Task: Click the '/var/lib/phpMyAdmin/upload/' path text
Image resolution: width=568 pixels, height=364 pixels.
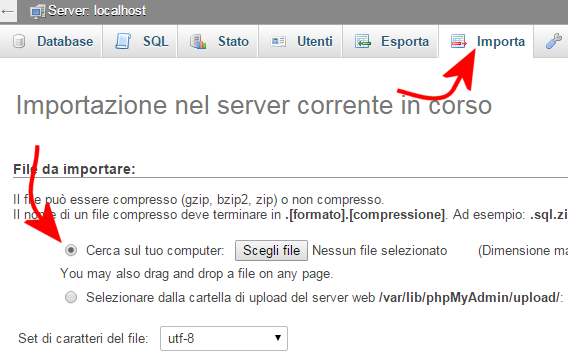Action: click(x=469, y=297)
